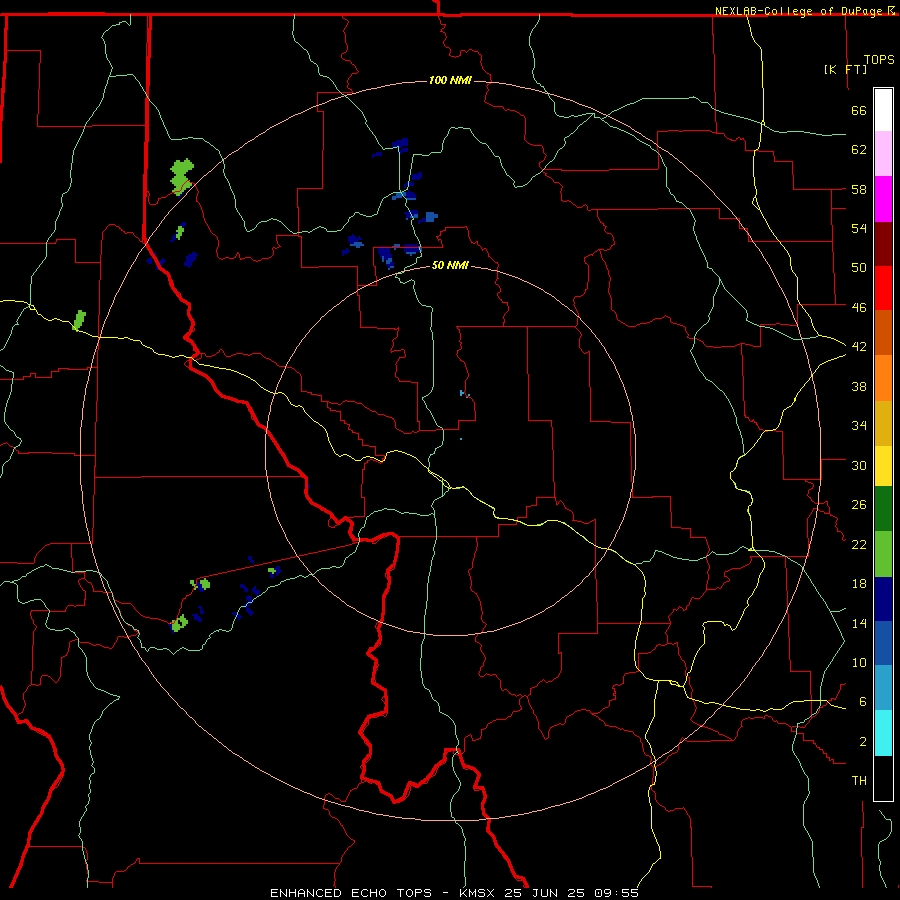Click the cyan legend color band
The width and height of the screenshot is (900, 900).
pos(883,733)
